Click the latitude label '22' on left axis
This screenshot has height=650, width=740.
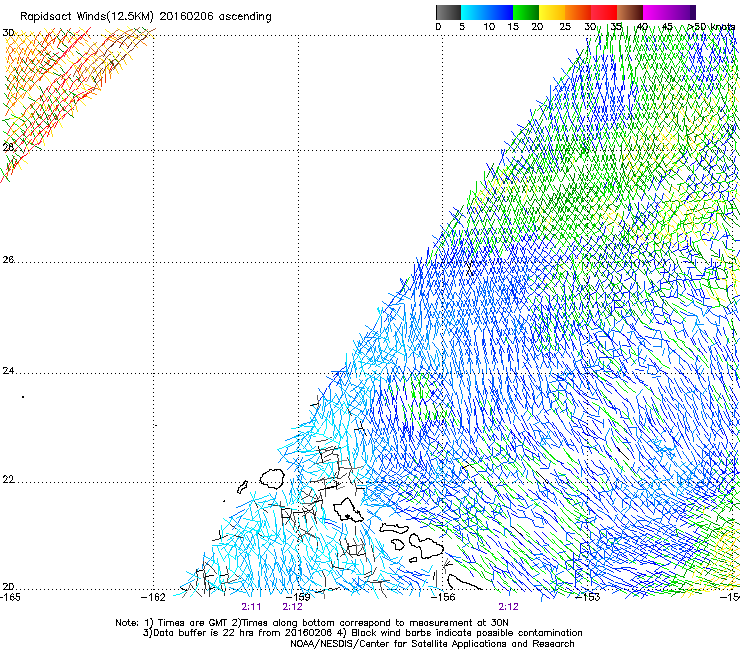pyautogui.click(x=8, y=479)
